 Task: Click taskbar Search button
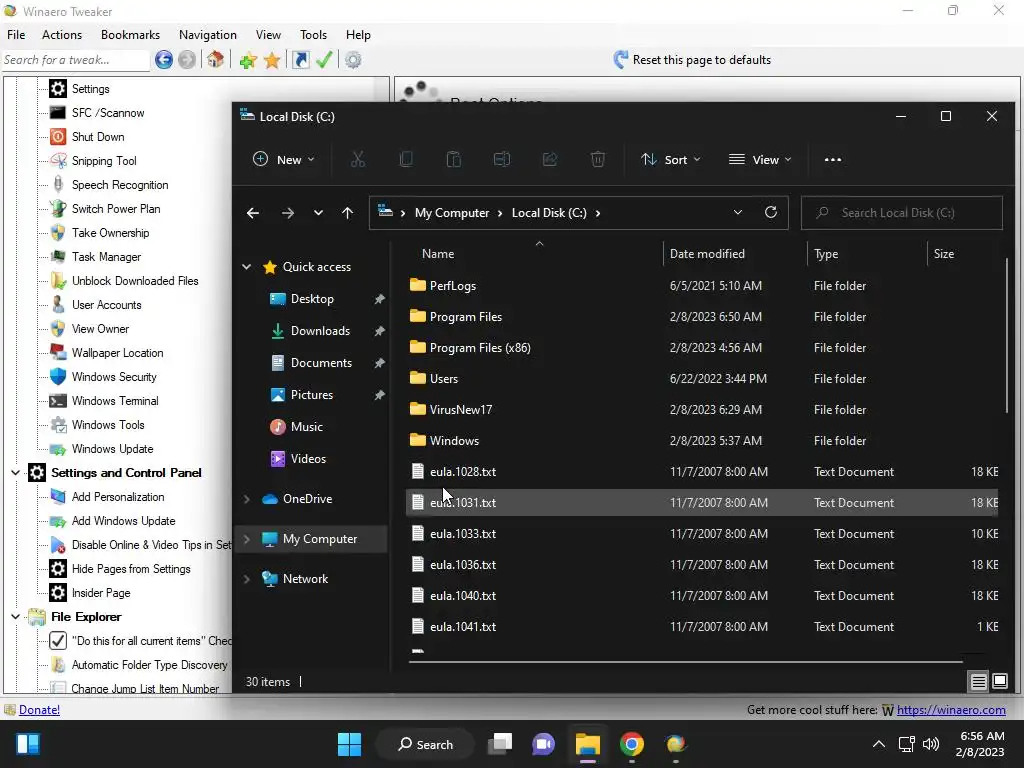pyautogui.click(x=425, y=744)
